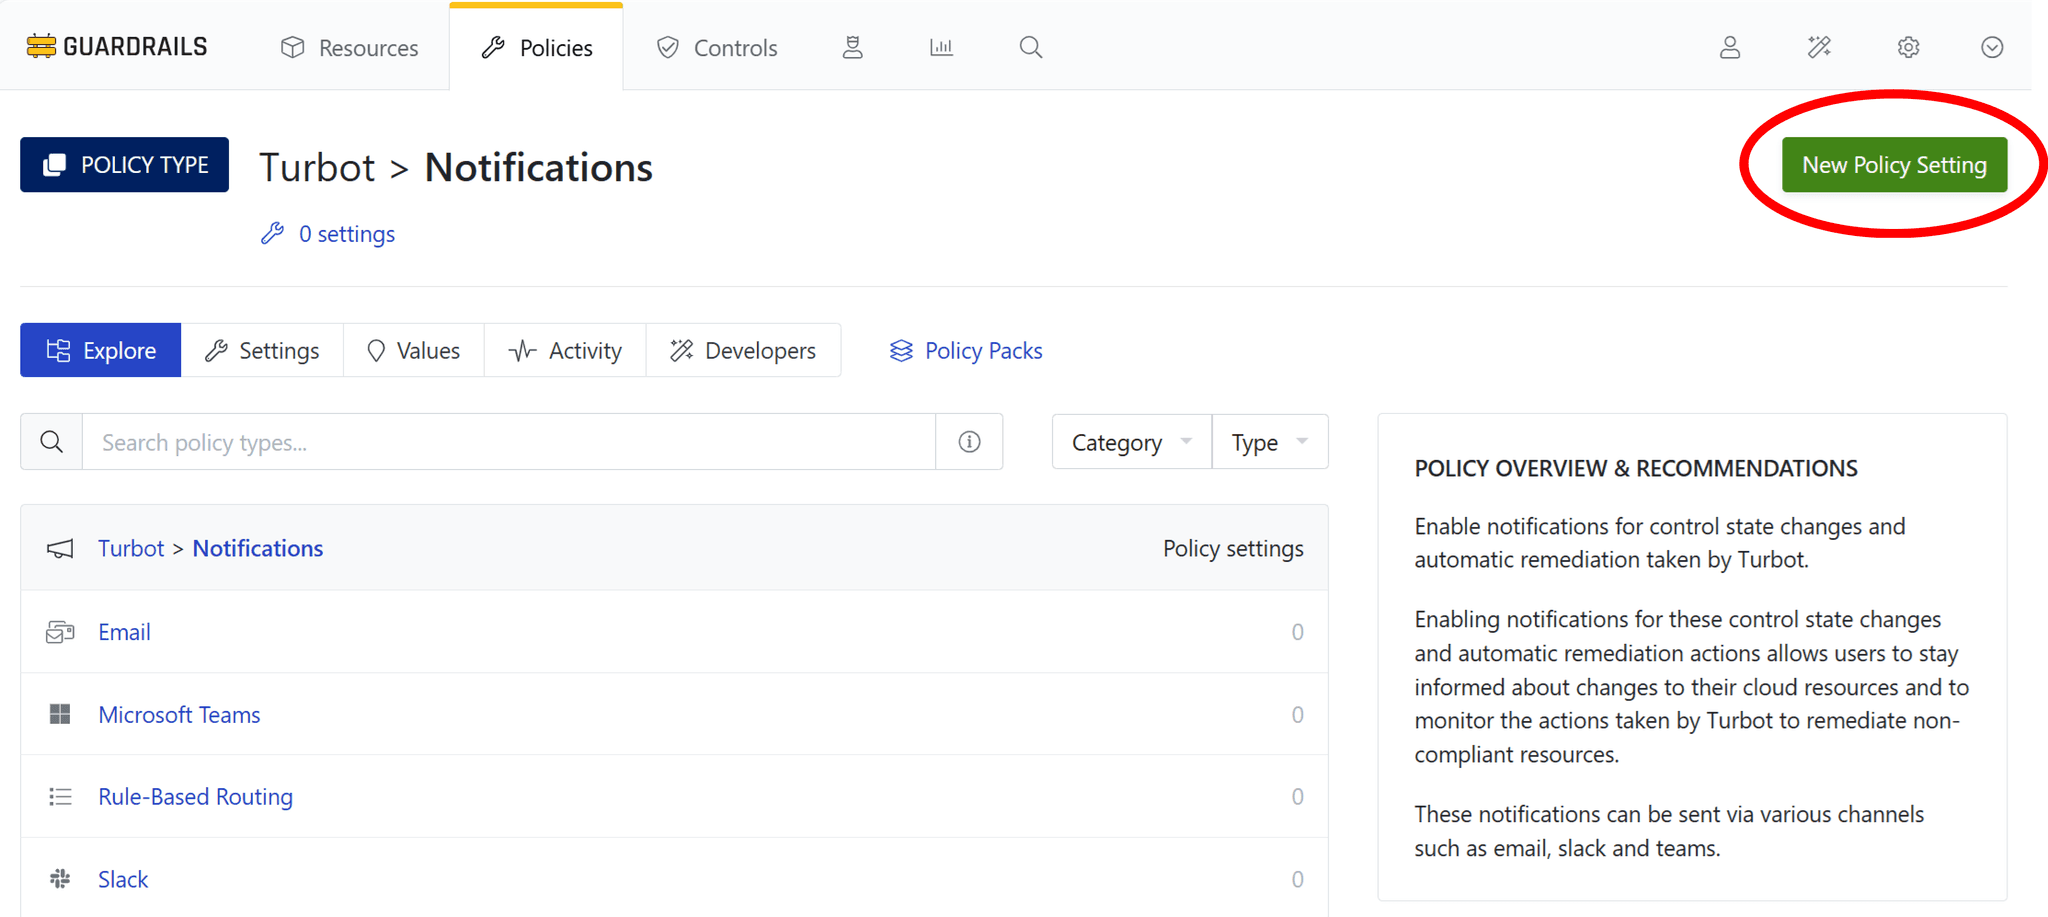2048x917 pixels.
Task: Click the Resources box icon in the navbar
Action: (291, 47)
